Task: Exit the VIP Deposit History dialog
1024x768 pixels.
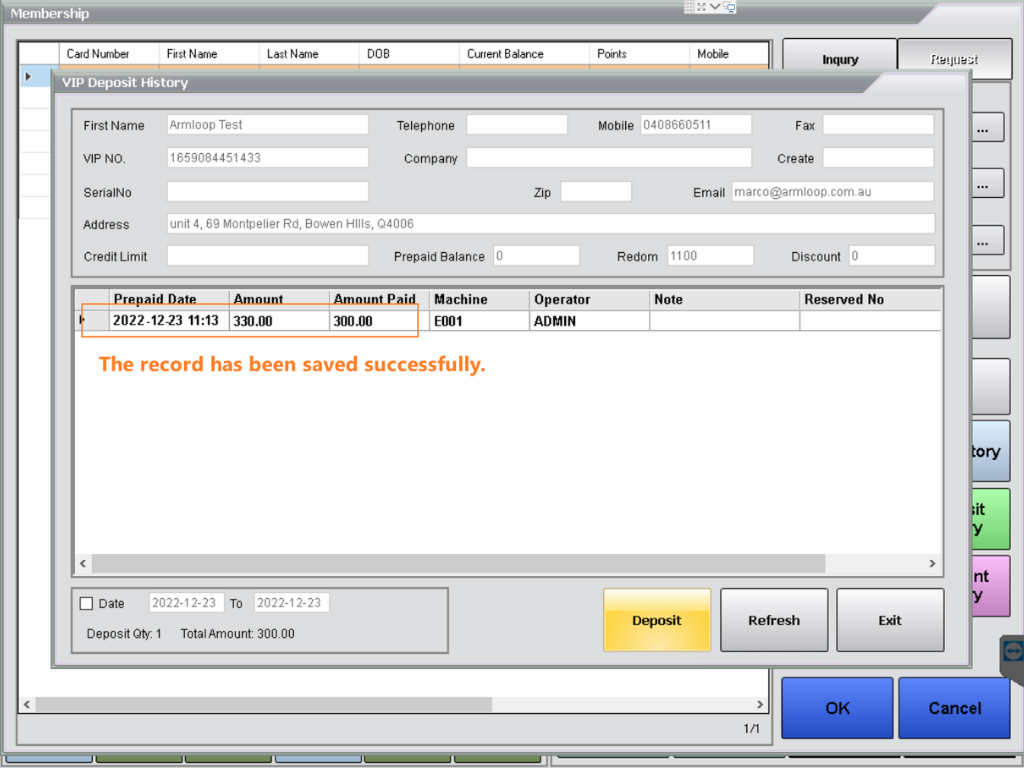Action: (889, 620)
